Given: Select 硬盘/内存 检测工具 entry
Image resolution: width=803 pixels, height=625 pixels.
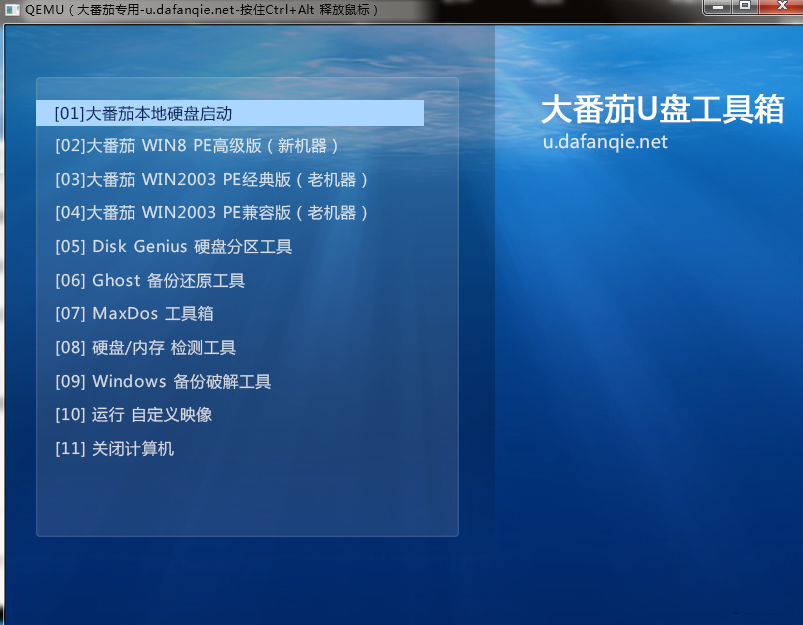Looking at the screenshot, I should 146,348.
